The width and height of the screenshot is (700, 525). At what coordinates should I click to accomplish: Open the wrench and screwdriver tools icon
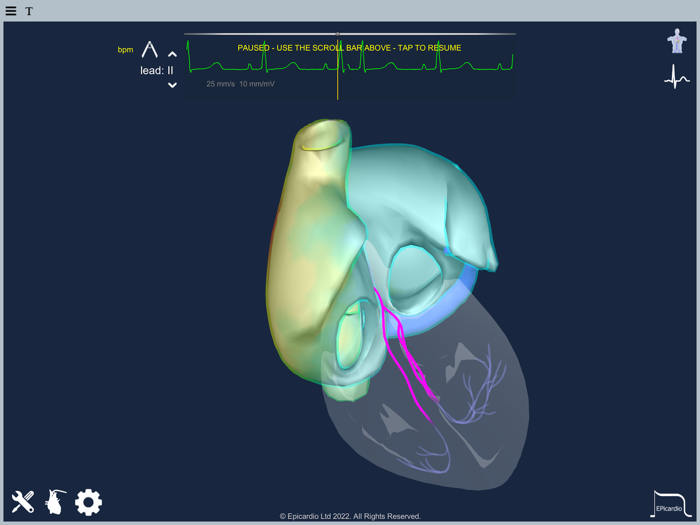tap(23, 502)
